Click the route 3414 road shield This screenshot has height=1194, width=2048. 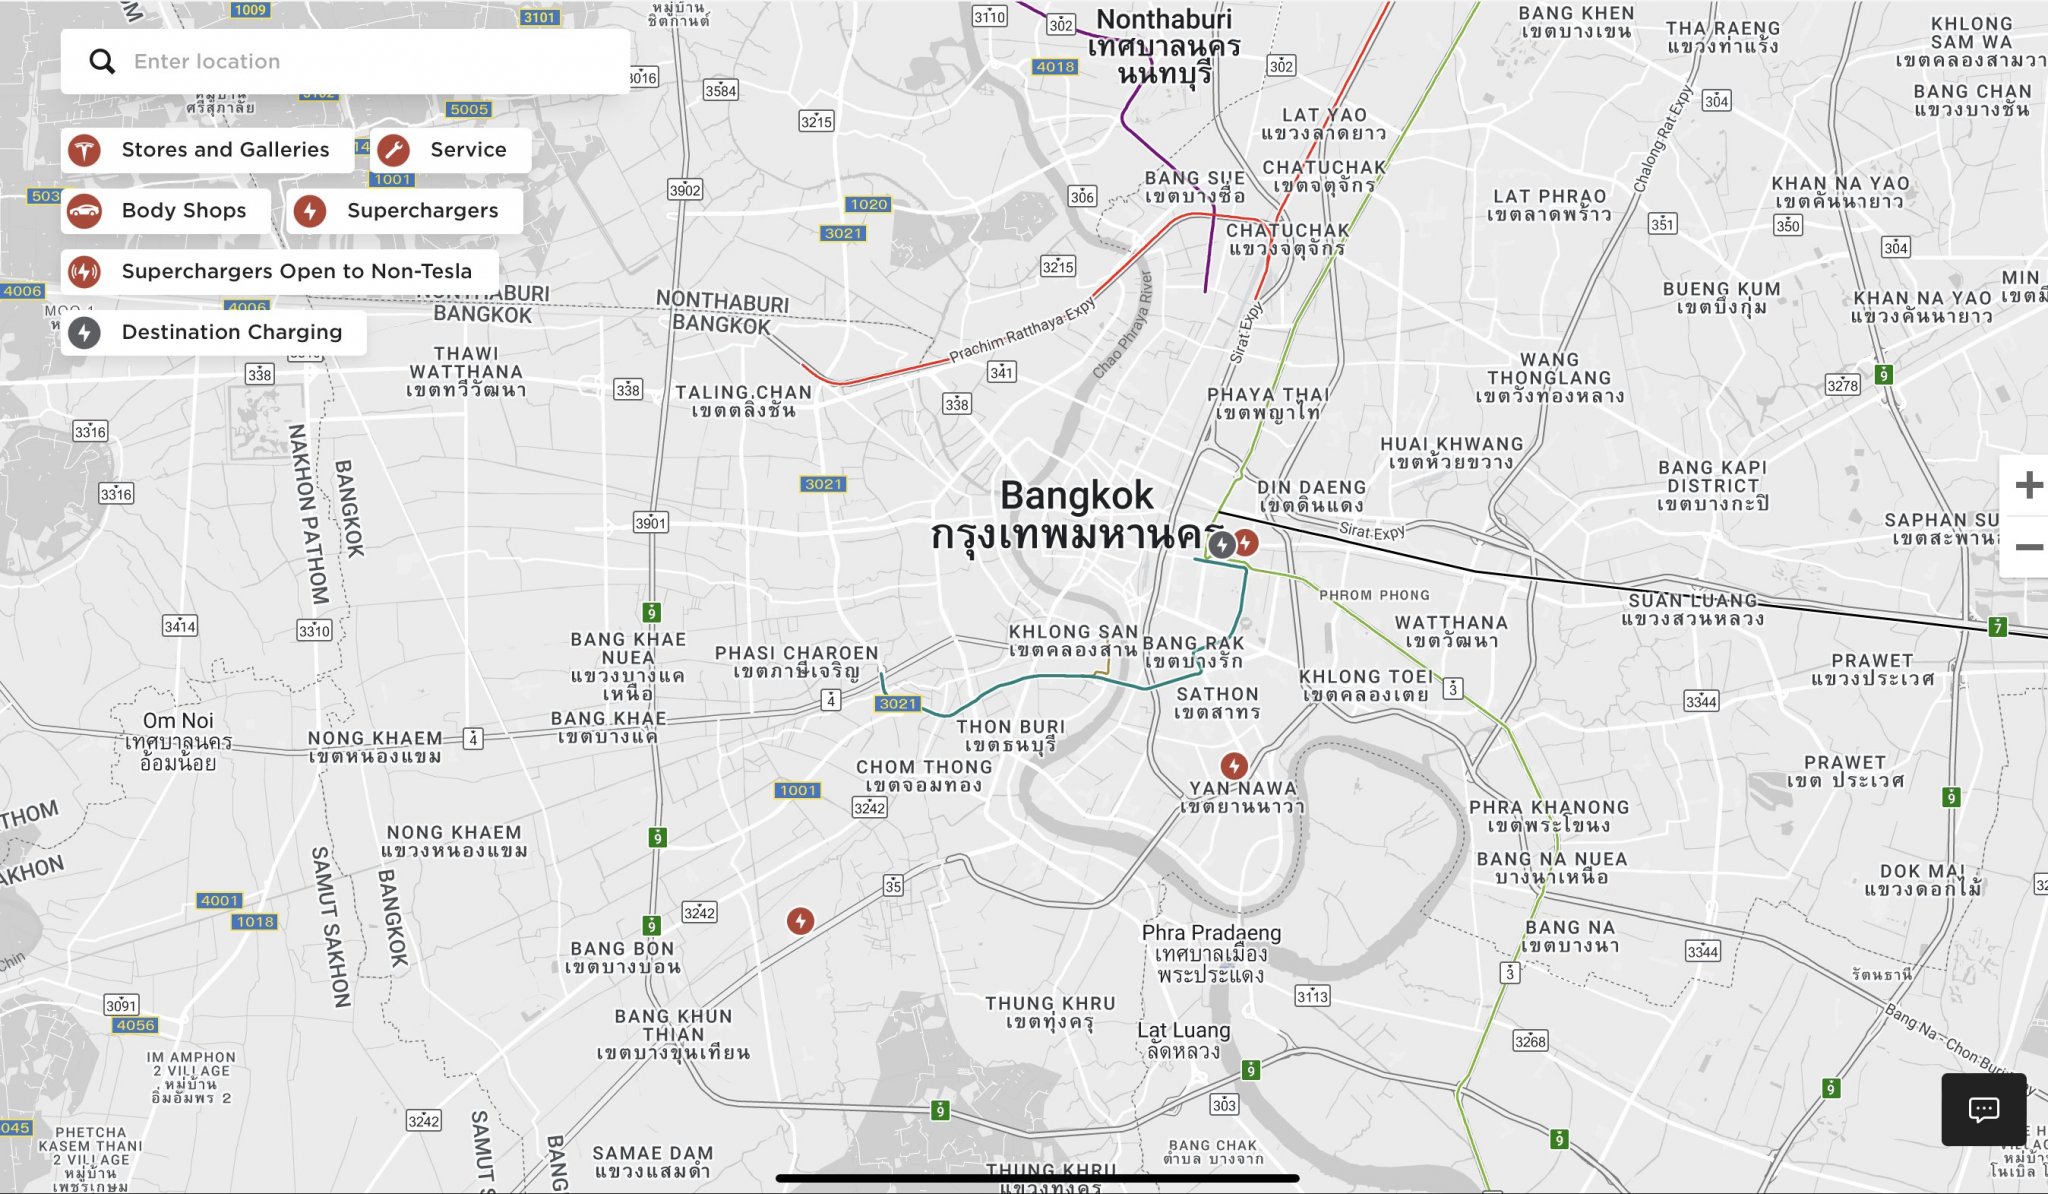[x=180, y=627]
